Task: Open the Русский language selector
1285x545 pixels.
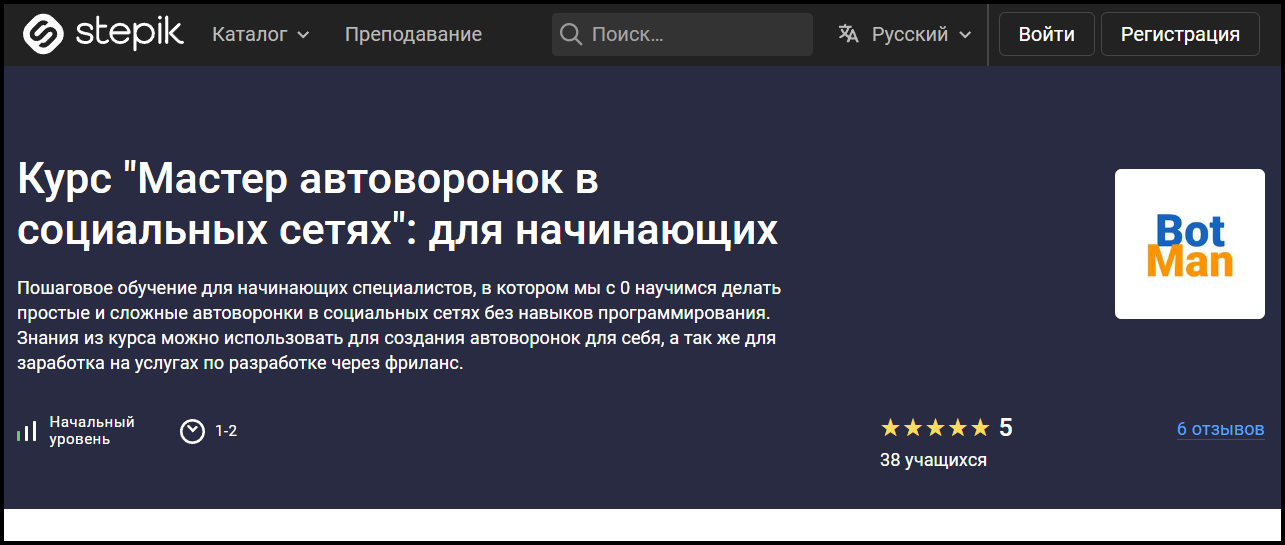Action: coord(905,34)
